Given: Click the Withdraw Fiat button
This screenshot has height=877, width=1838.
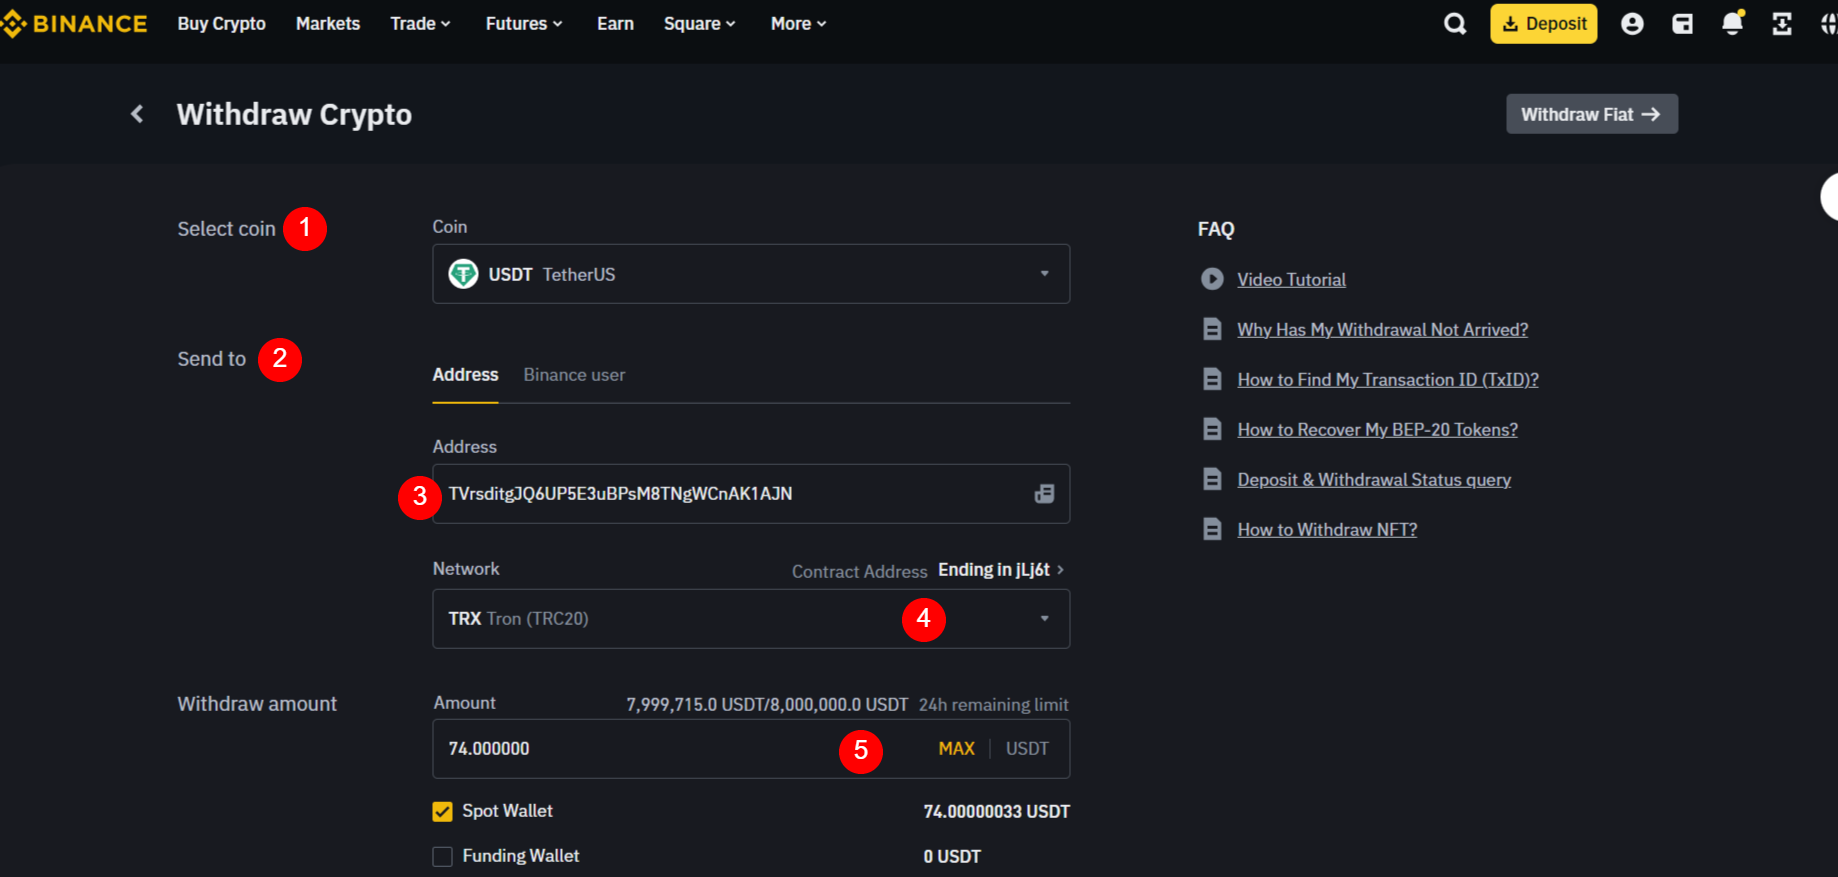Looking at the screenshot, I should coord(1592,114).
